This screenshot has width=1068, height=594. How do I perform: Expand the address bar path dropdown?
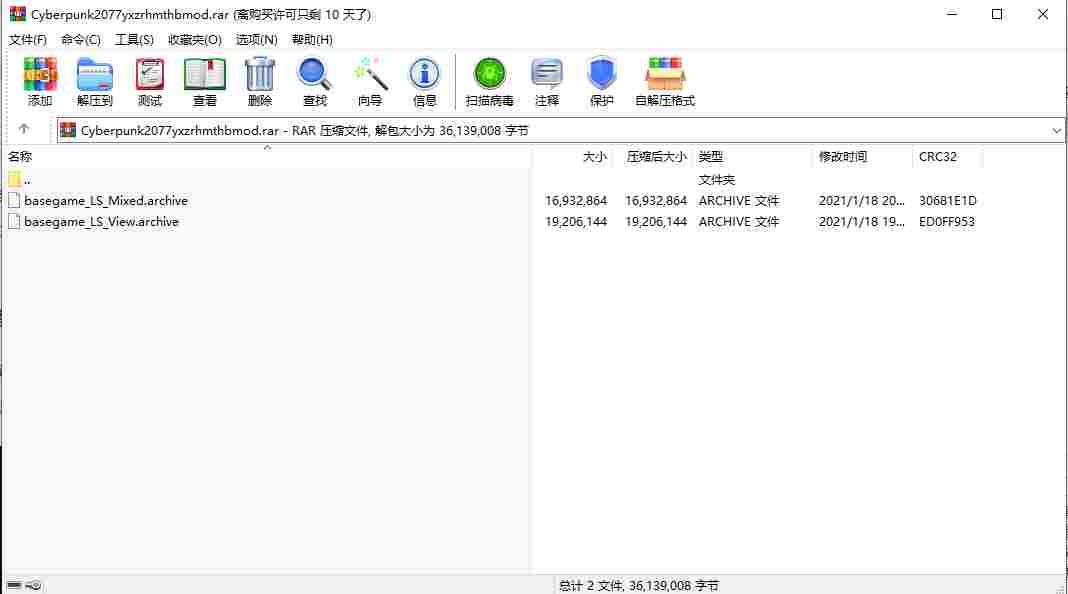pyautogui.click(x=1056, y=130)
